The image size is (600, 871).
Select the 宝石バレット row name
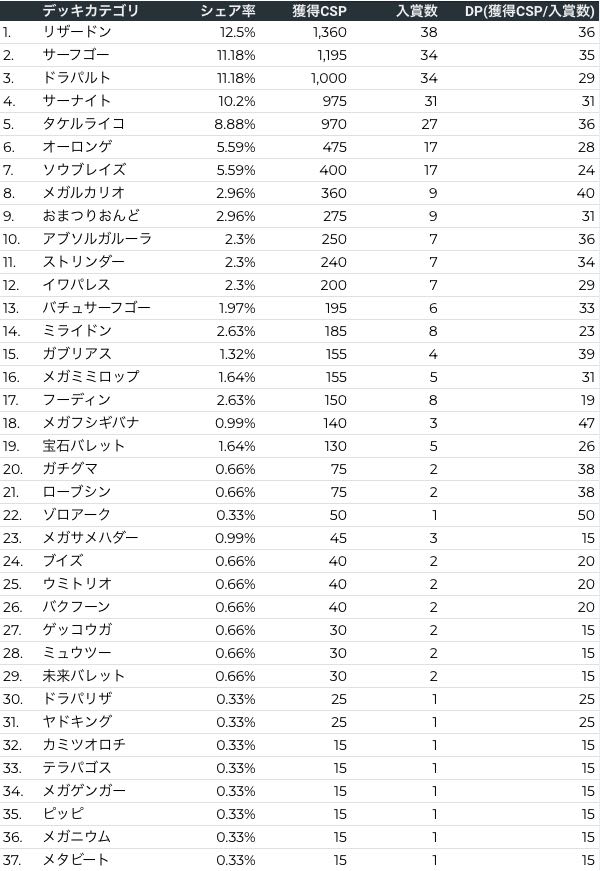[x=84, y=446]
